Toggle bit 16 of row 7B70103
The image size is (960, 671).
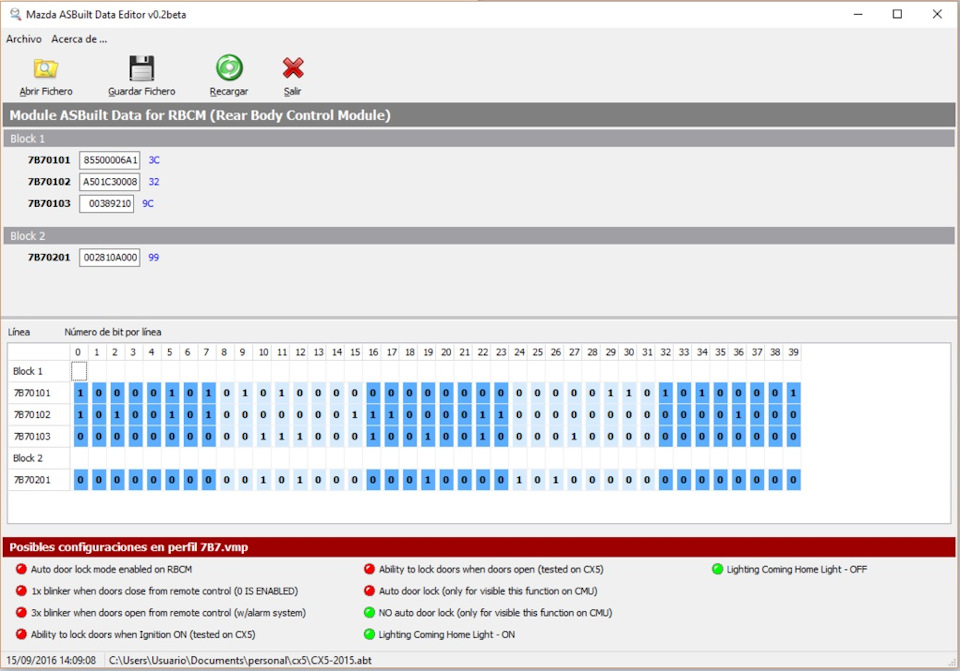coord(373,437)
